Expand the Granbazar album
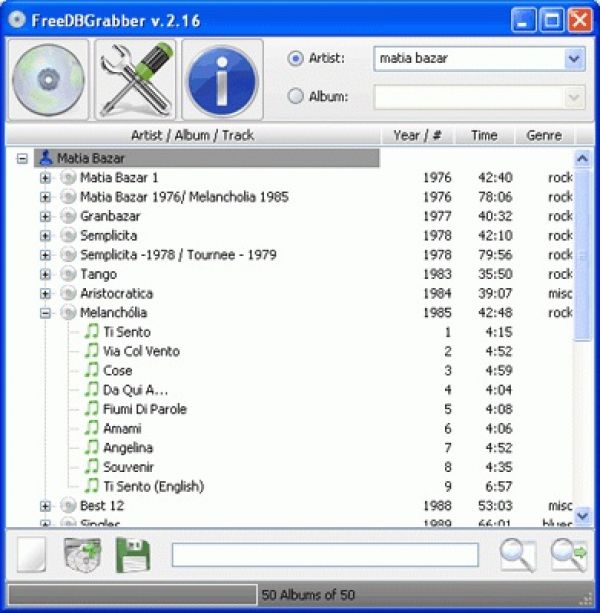 tap(45, 216)
